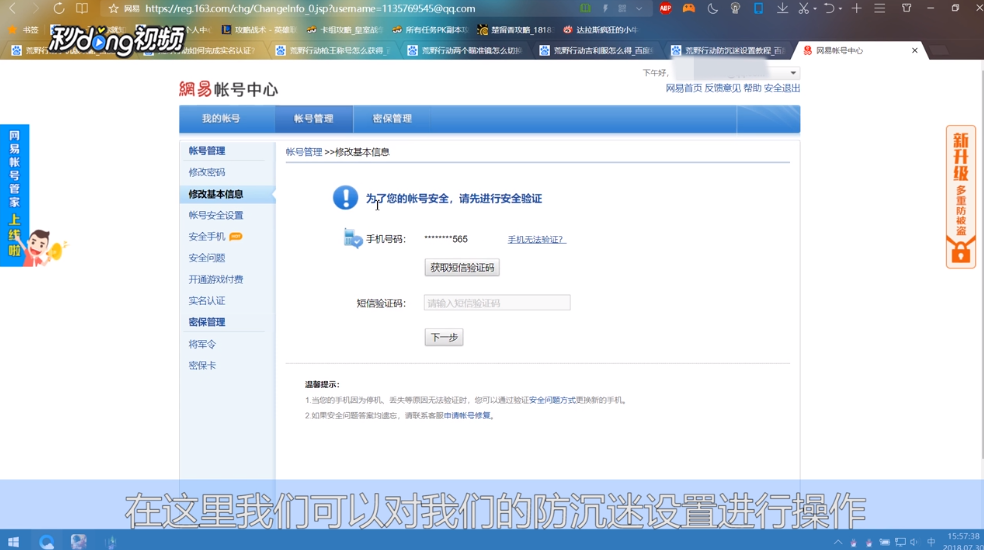Switch to 荒野行动防沉迷设置教程 browser tab
984x550 pixels.
[x=727, y=50]
